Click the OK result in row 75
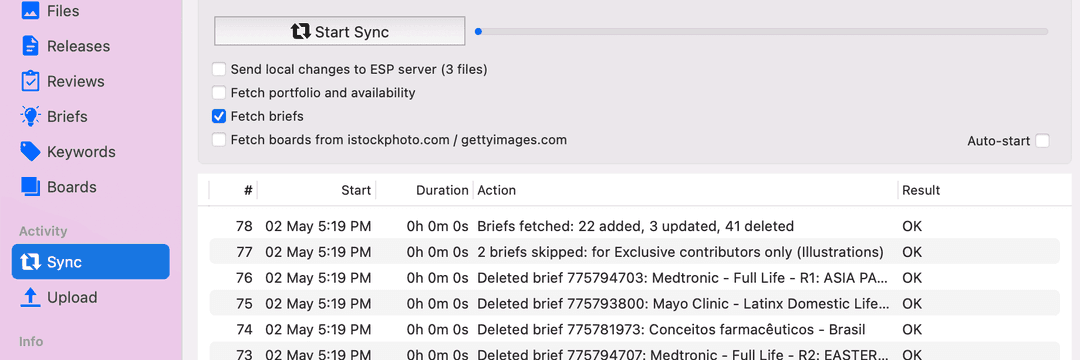The width and height of the screenshot is (1080, 360). point(912,303)
